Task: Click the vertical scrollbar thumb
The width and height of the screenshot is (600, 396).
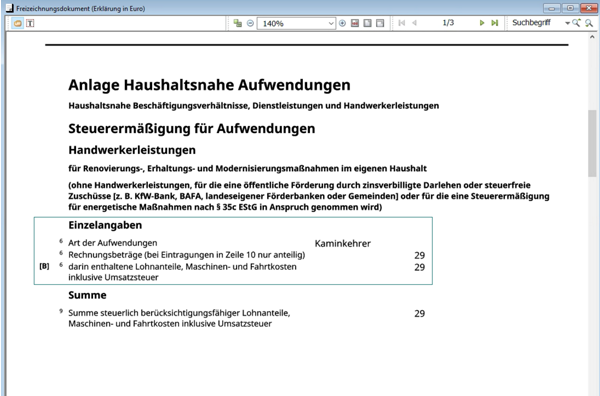Action: point(592,143)
